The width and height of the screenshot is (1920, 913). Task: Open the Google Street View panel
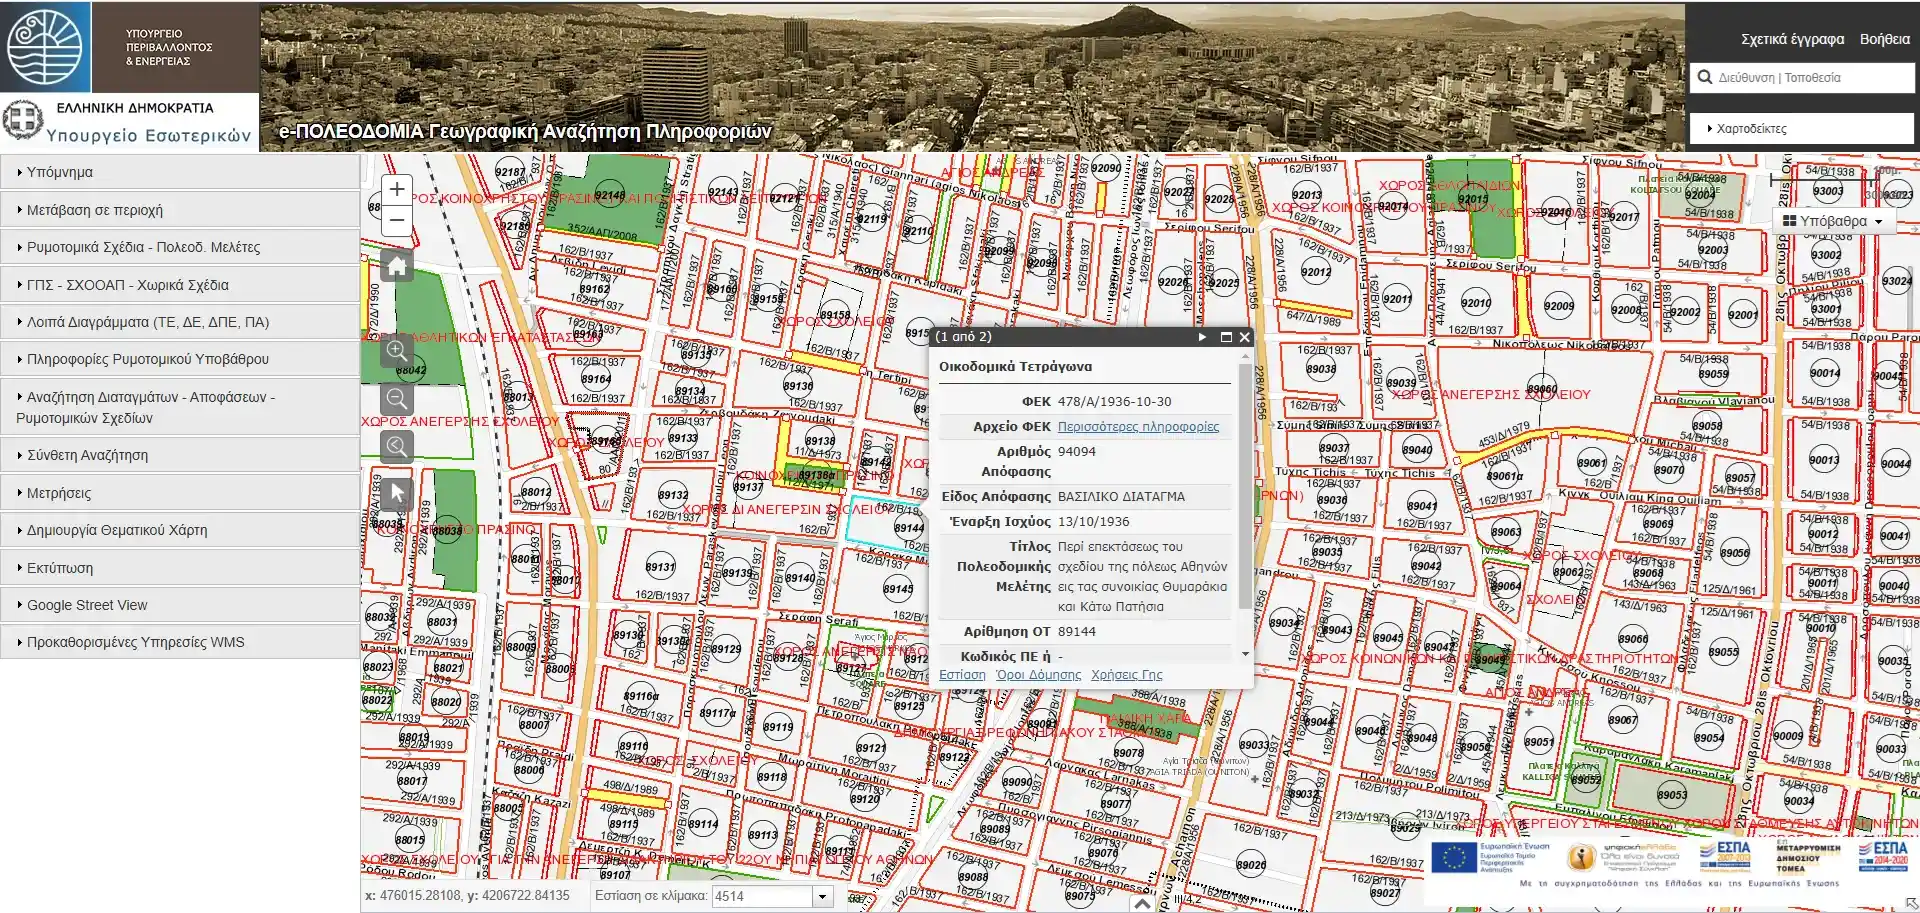(180, 605)
